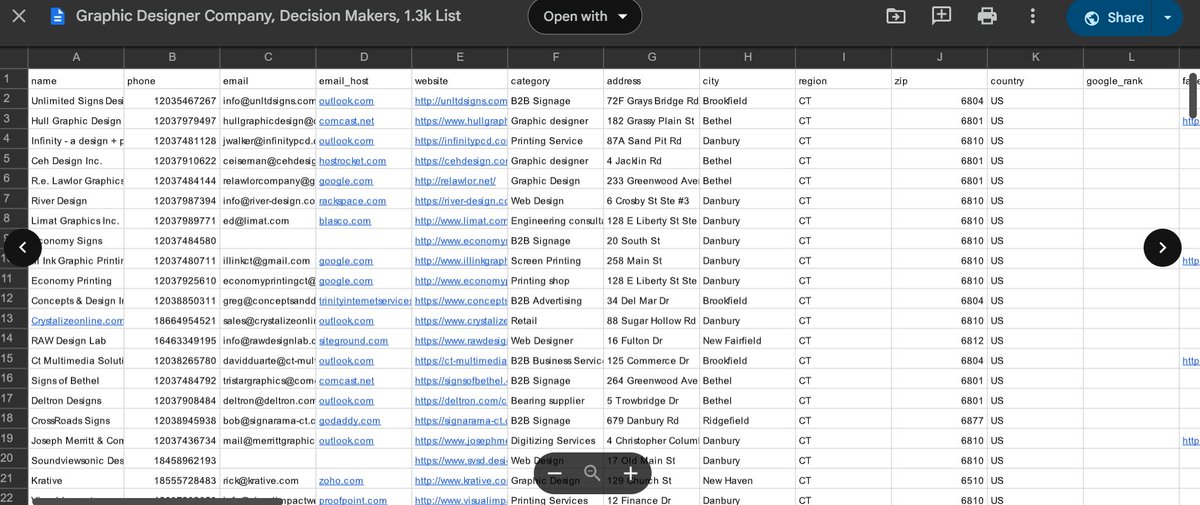This screenshot has width=1200, height=505.
Task: Click the Google Docs file type icon
Action: (57, 16)
